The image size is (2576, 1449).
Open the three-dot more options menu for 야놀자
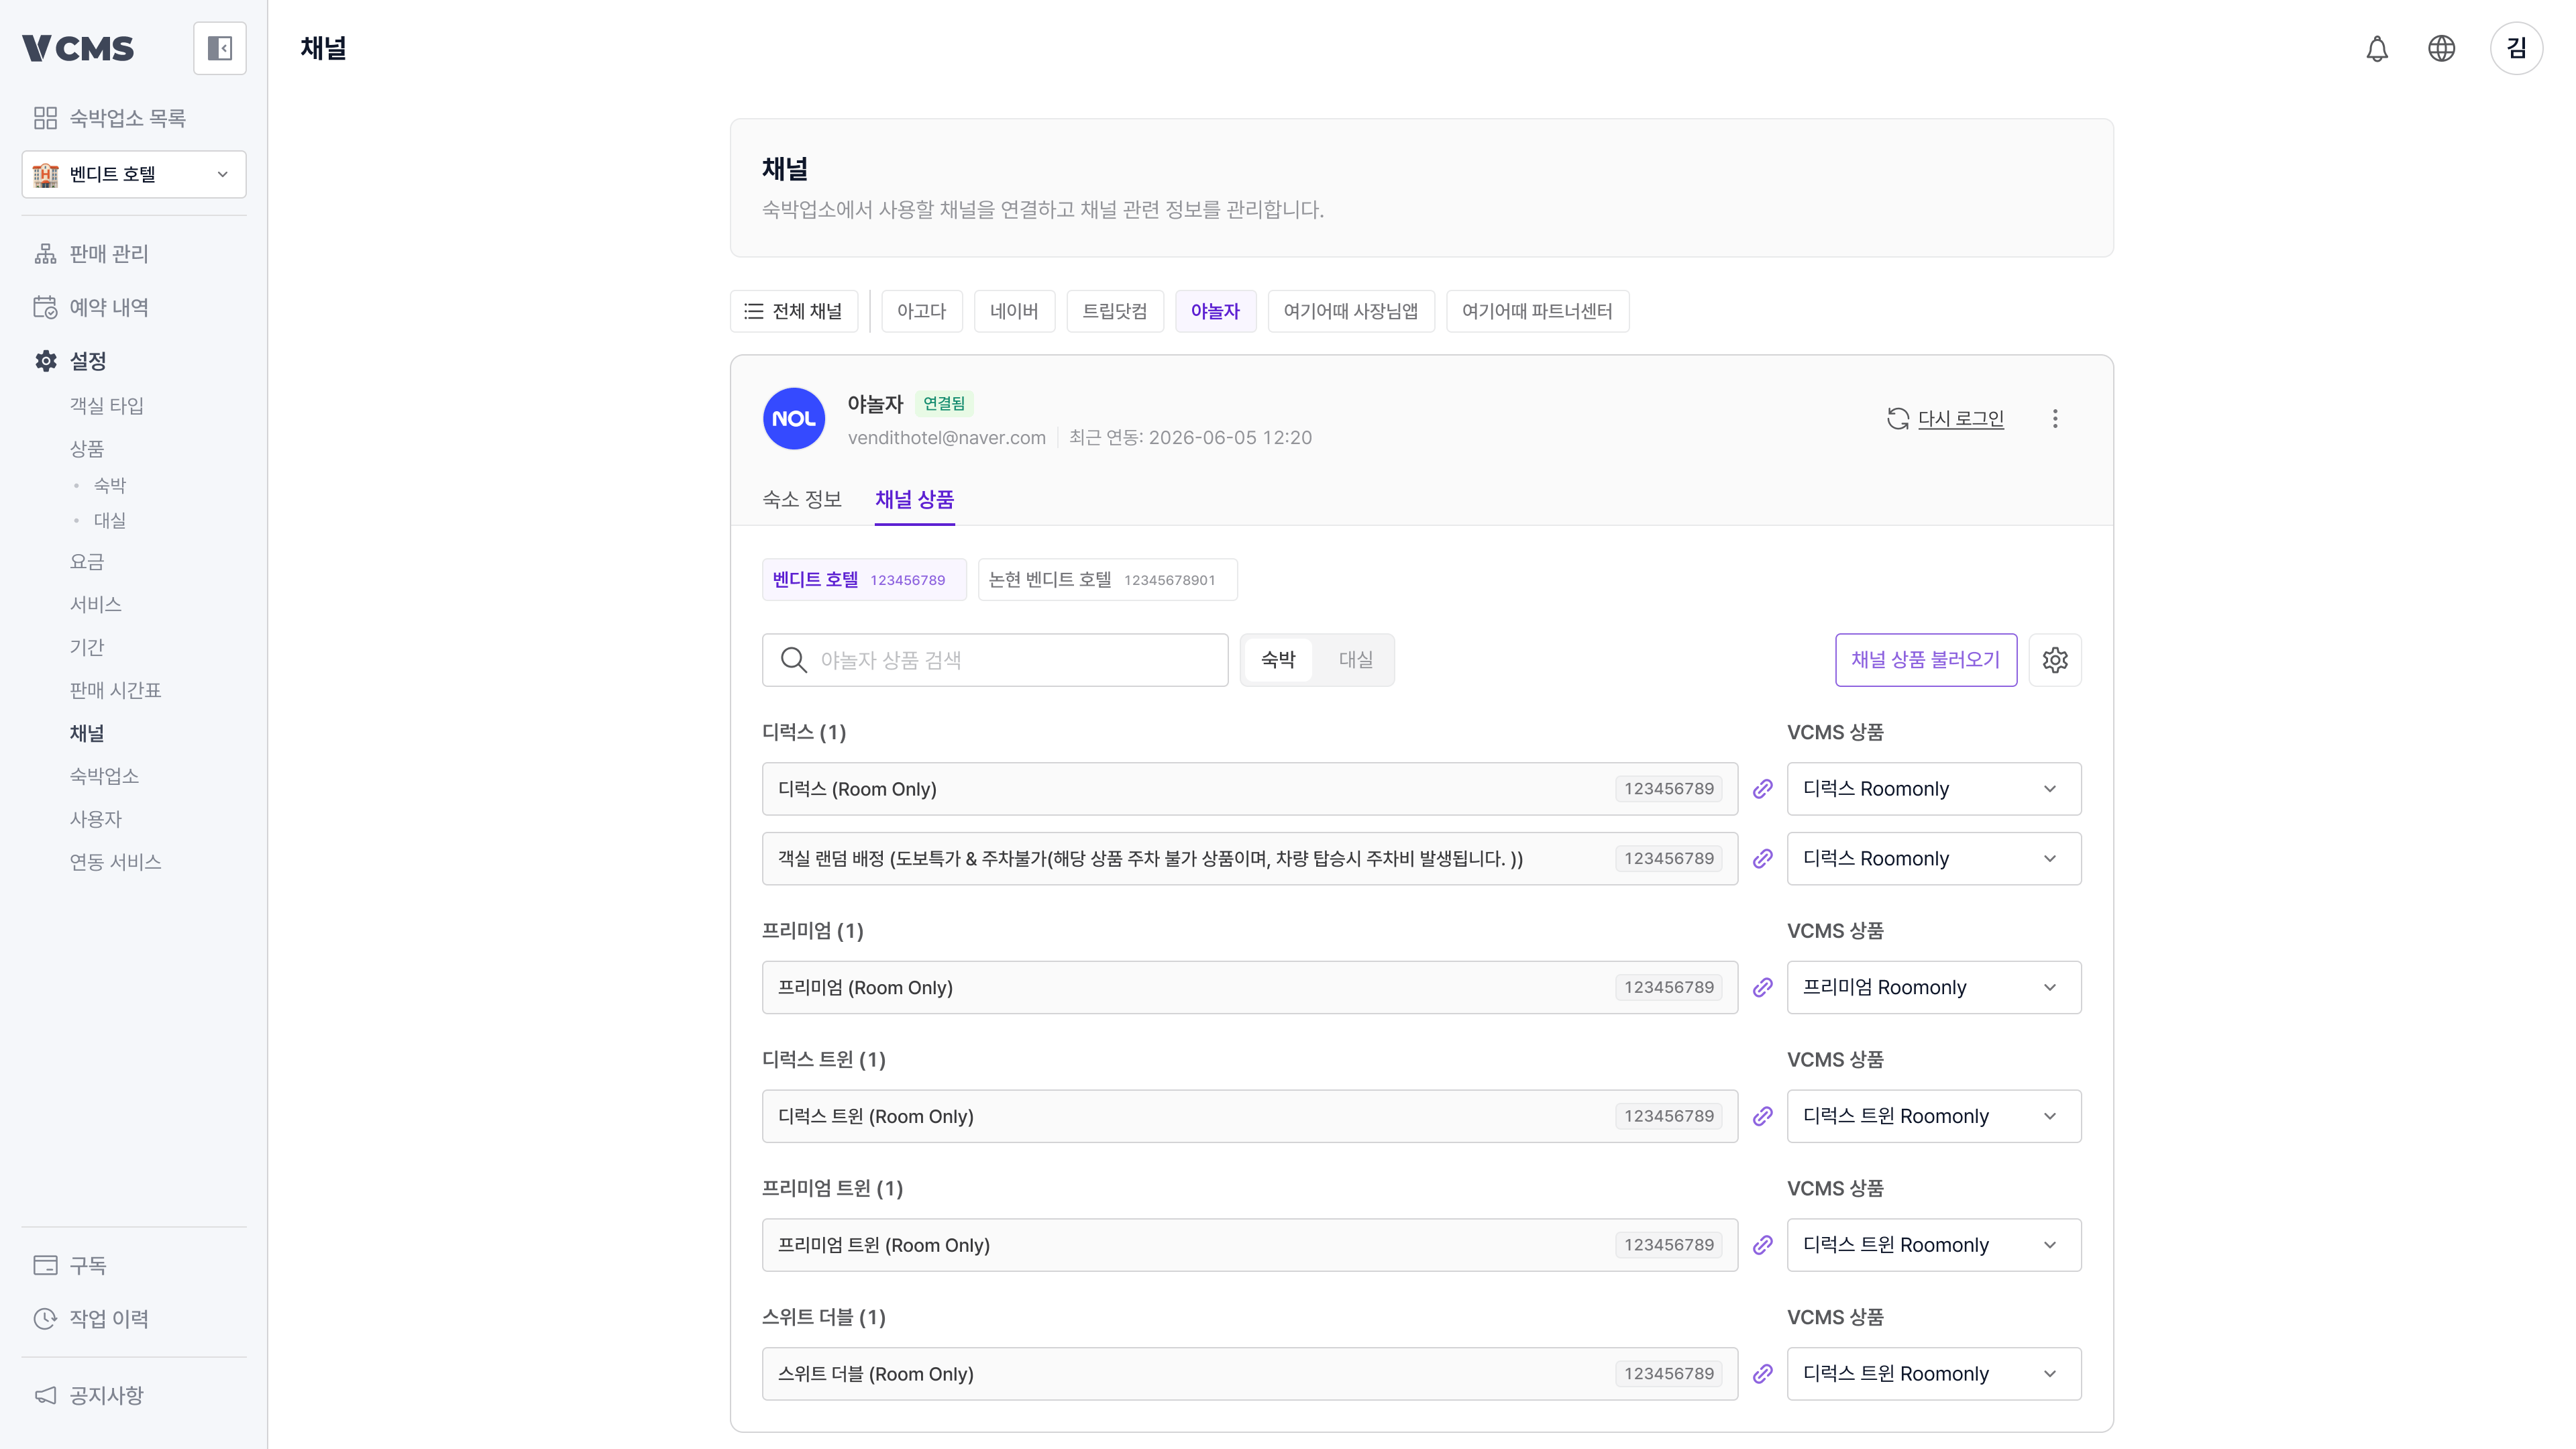(x=2055, y=419)
